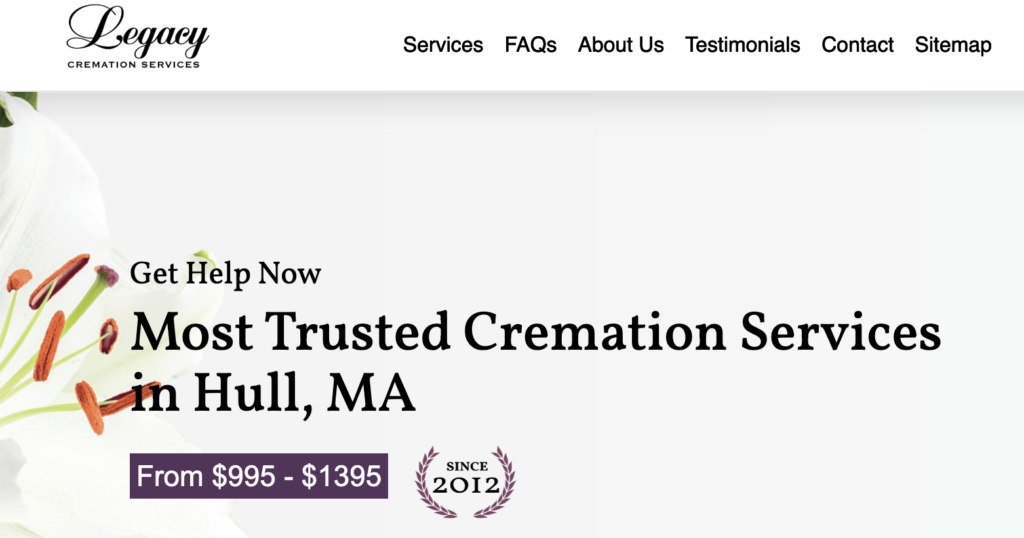Image resolution: width=1024 pixels, height=538 pixels.
Task: Click the Since 2012 laurel wreath badge
Action: click(x=466, y=482)
